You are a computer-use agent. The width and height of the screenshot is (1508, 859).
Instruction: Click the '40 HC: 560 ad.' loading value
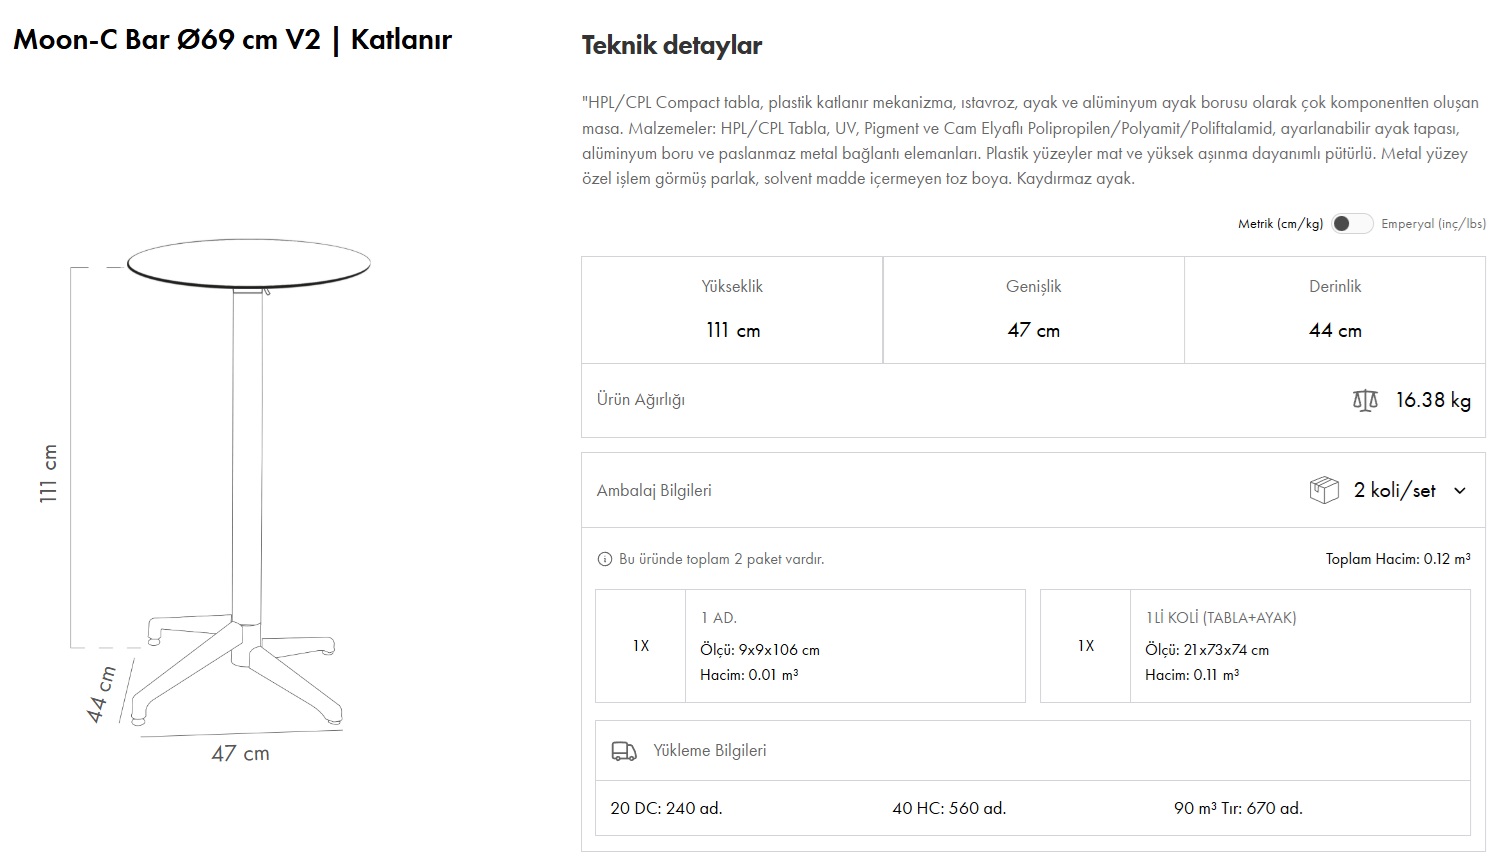tap(949, 808)
